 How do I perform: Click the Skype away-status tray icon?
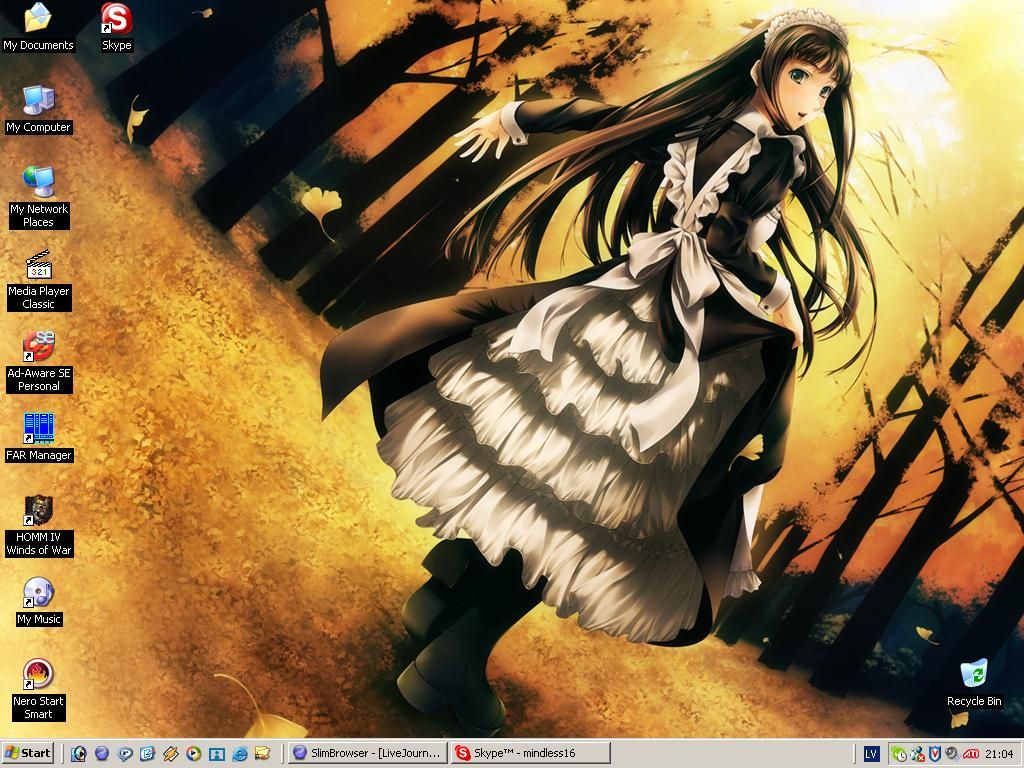click(899, 754)
